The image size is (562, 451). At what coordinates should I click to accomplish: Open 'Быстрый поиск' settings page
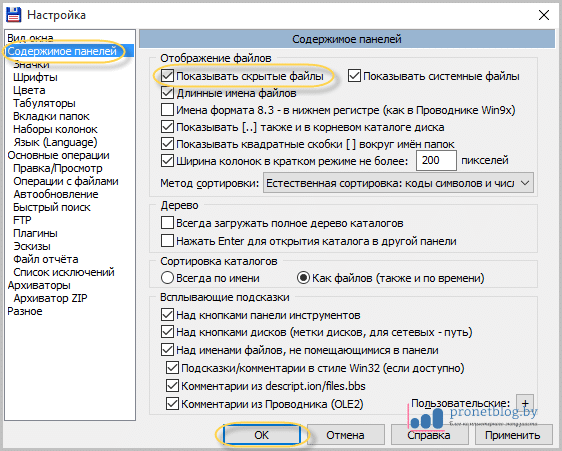point(52,207)
